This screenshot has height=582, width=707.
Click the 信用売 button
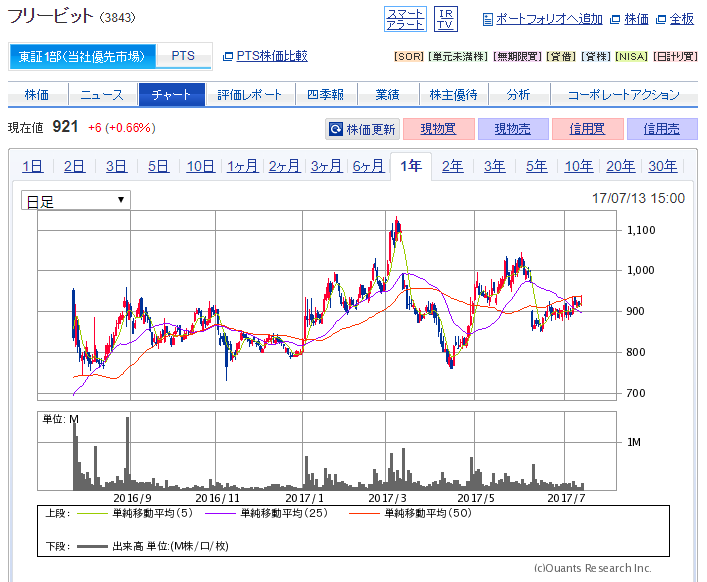661,129
